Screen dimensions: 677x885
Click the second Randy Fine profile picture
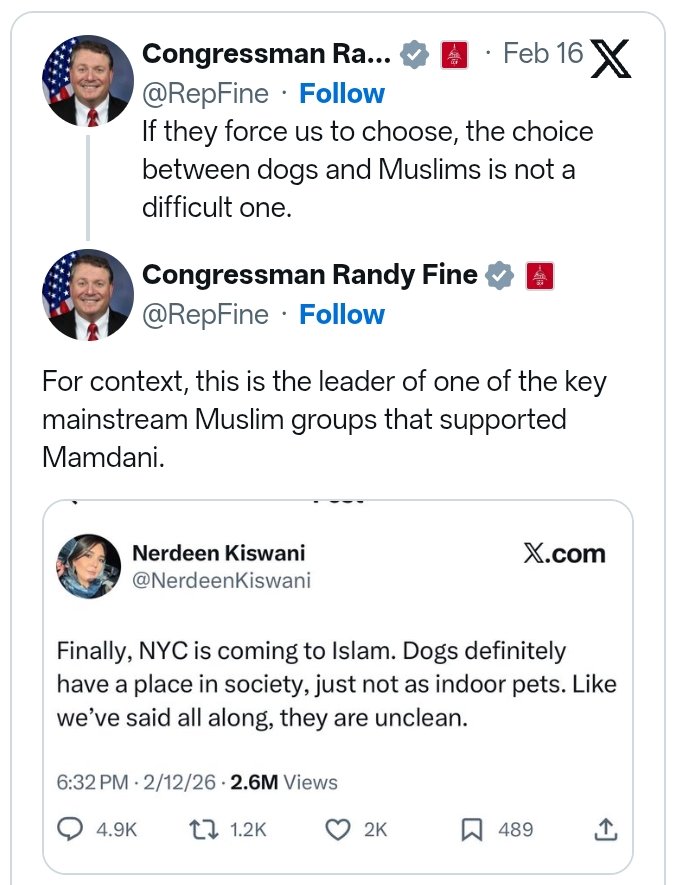pyautogui.click(x=88, y=295)
